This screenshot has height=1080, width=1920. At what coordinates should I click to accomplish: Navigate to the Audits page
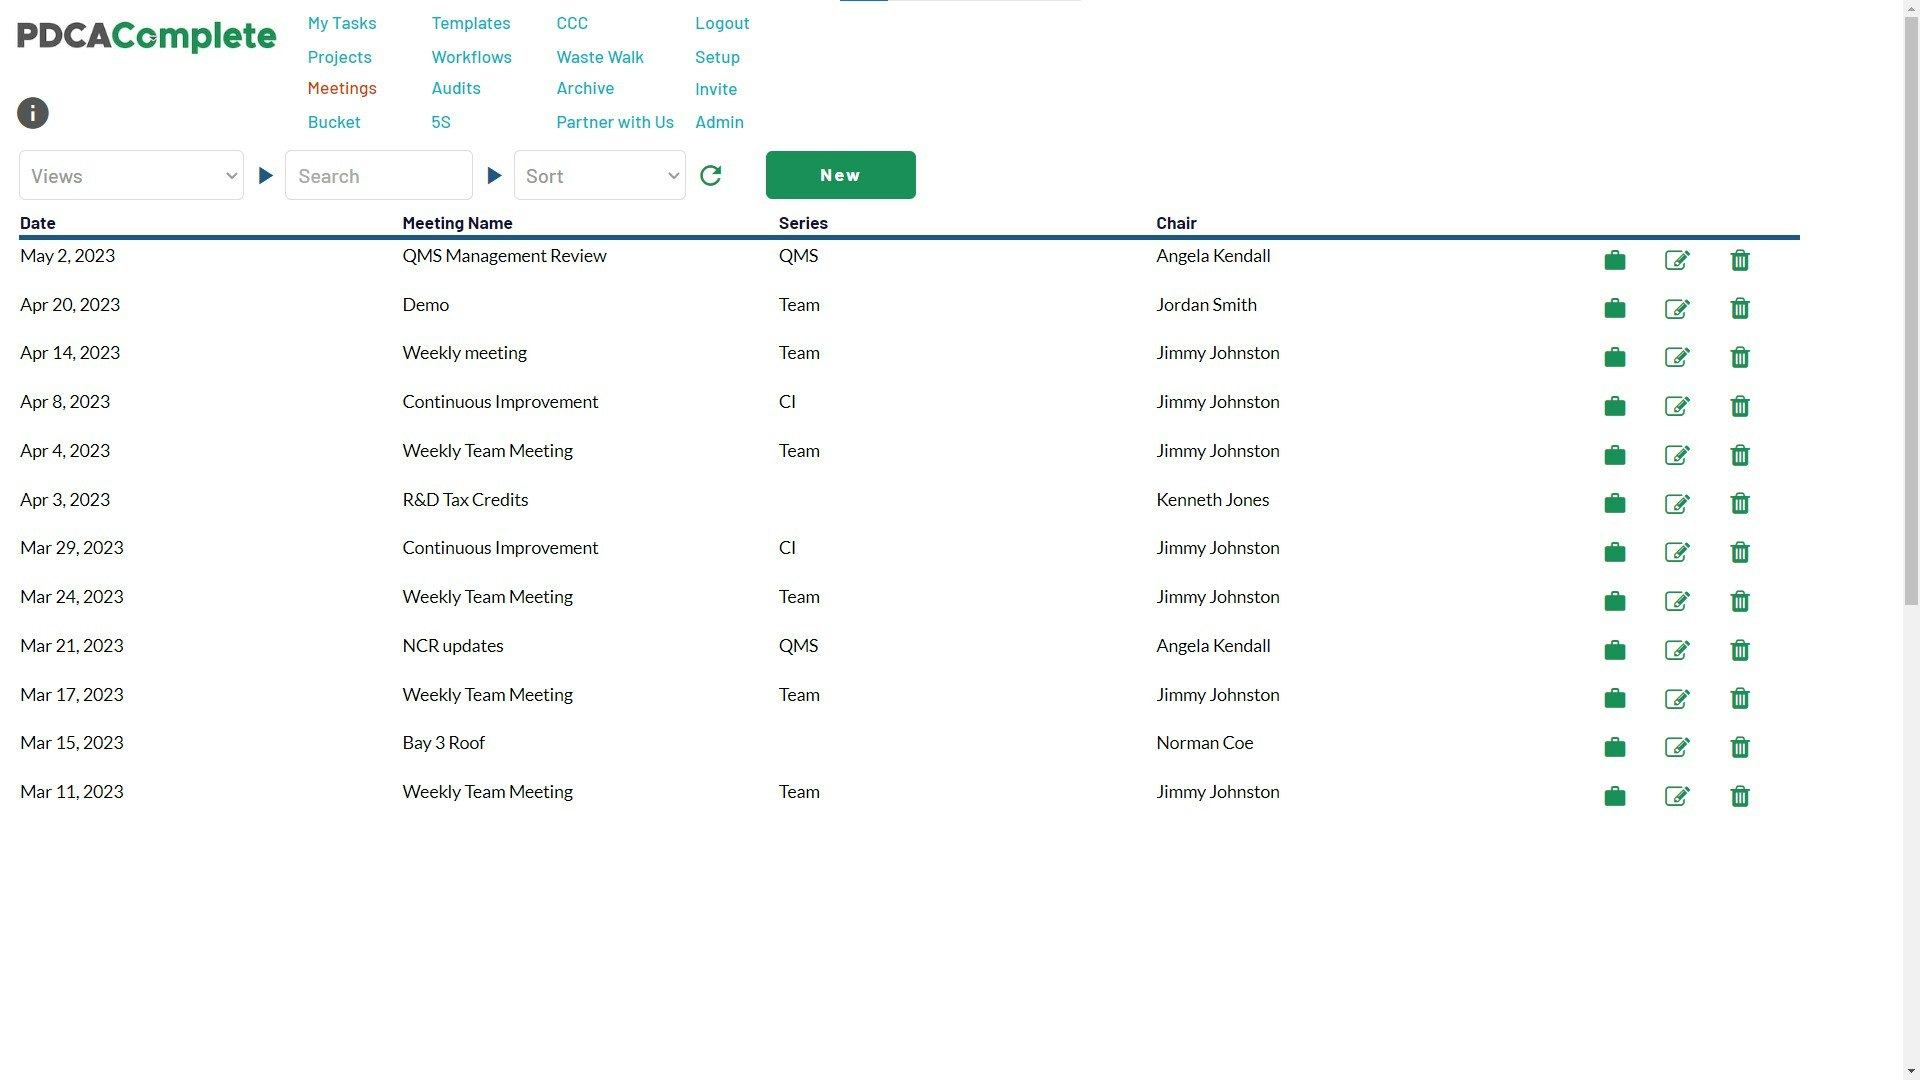pos(455,88)
